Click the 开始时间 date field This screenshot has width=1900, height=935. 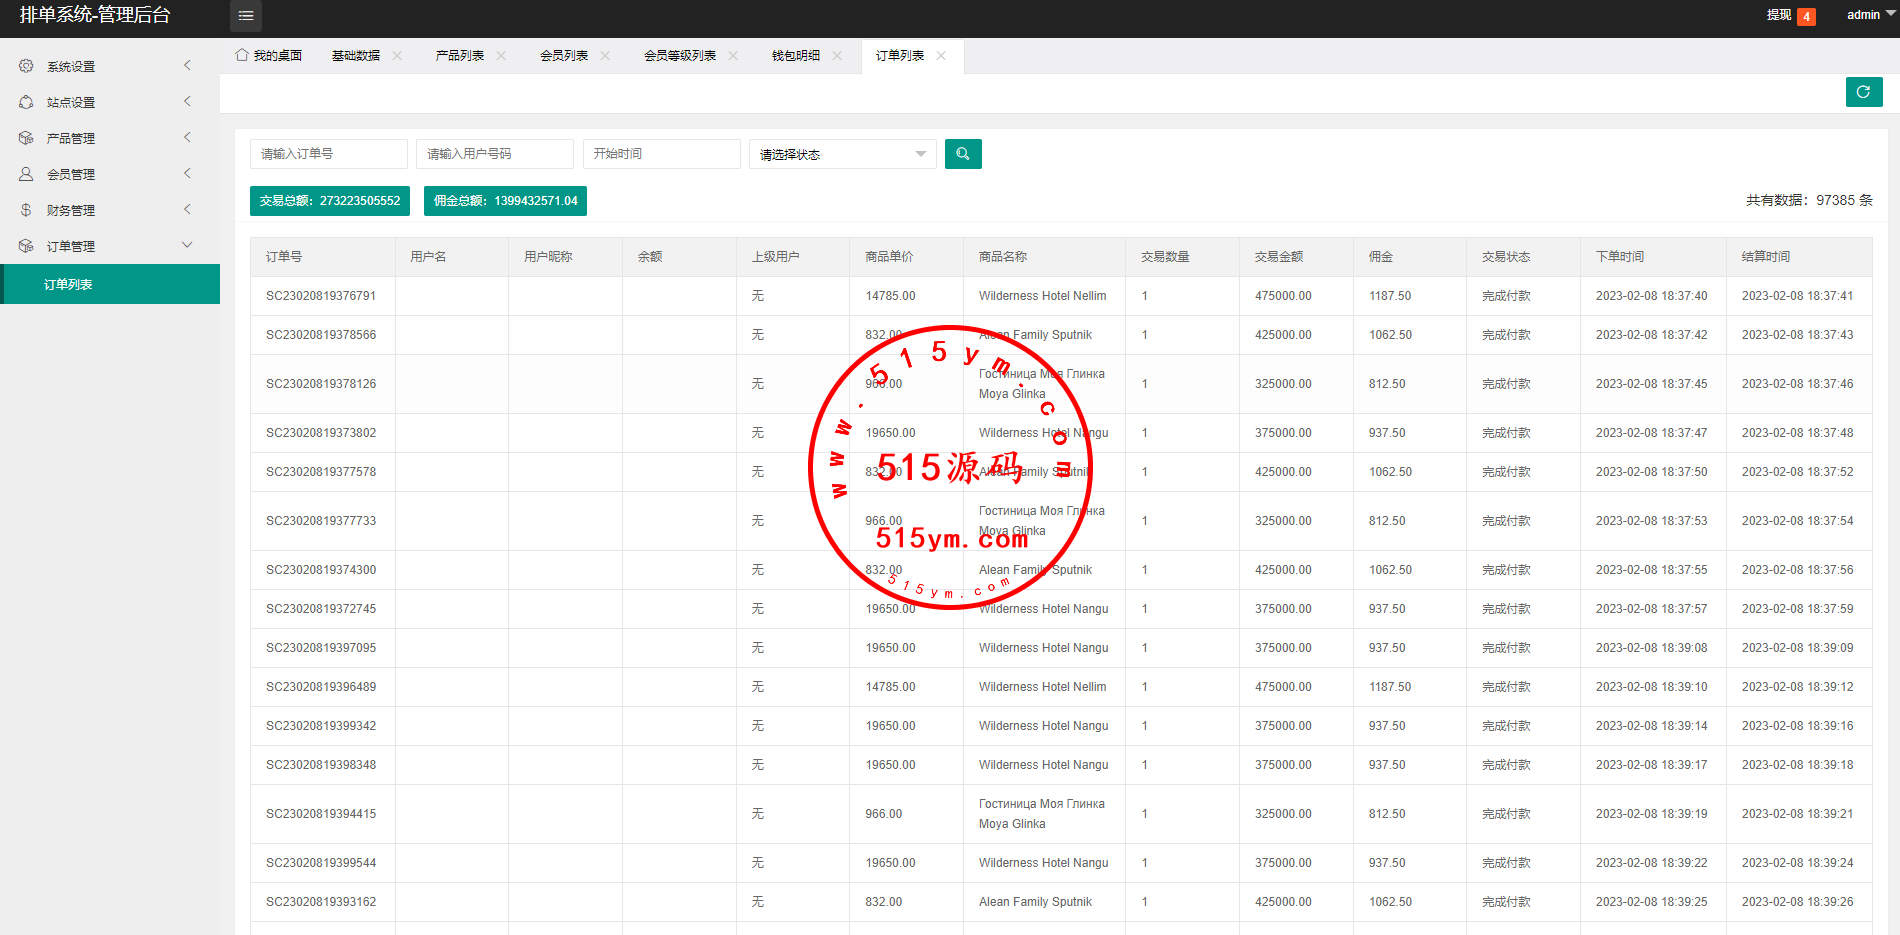tap(661, 154)
